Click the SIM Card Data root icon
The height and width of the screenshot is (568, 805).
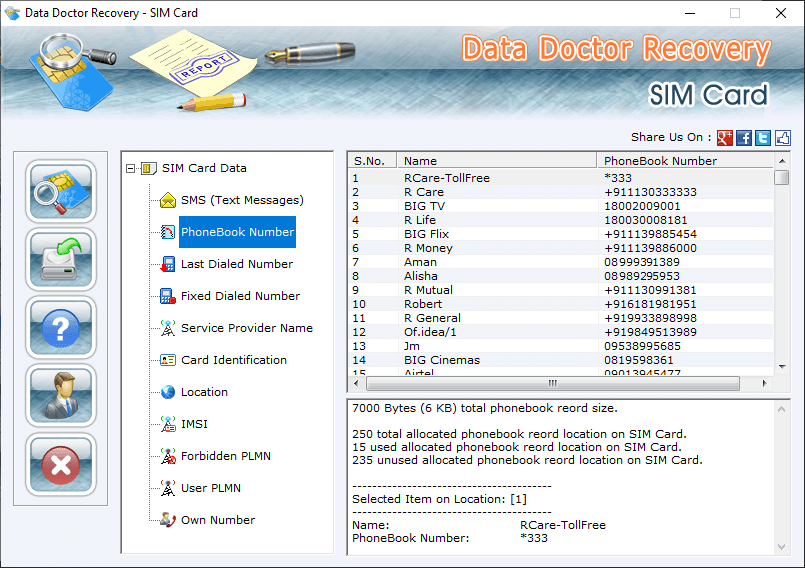[148, 168]
